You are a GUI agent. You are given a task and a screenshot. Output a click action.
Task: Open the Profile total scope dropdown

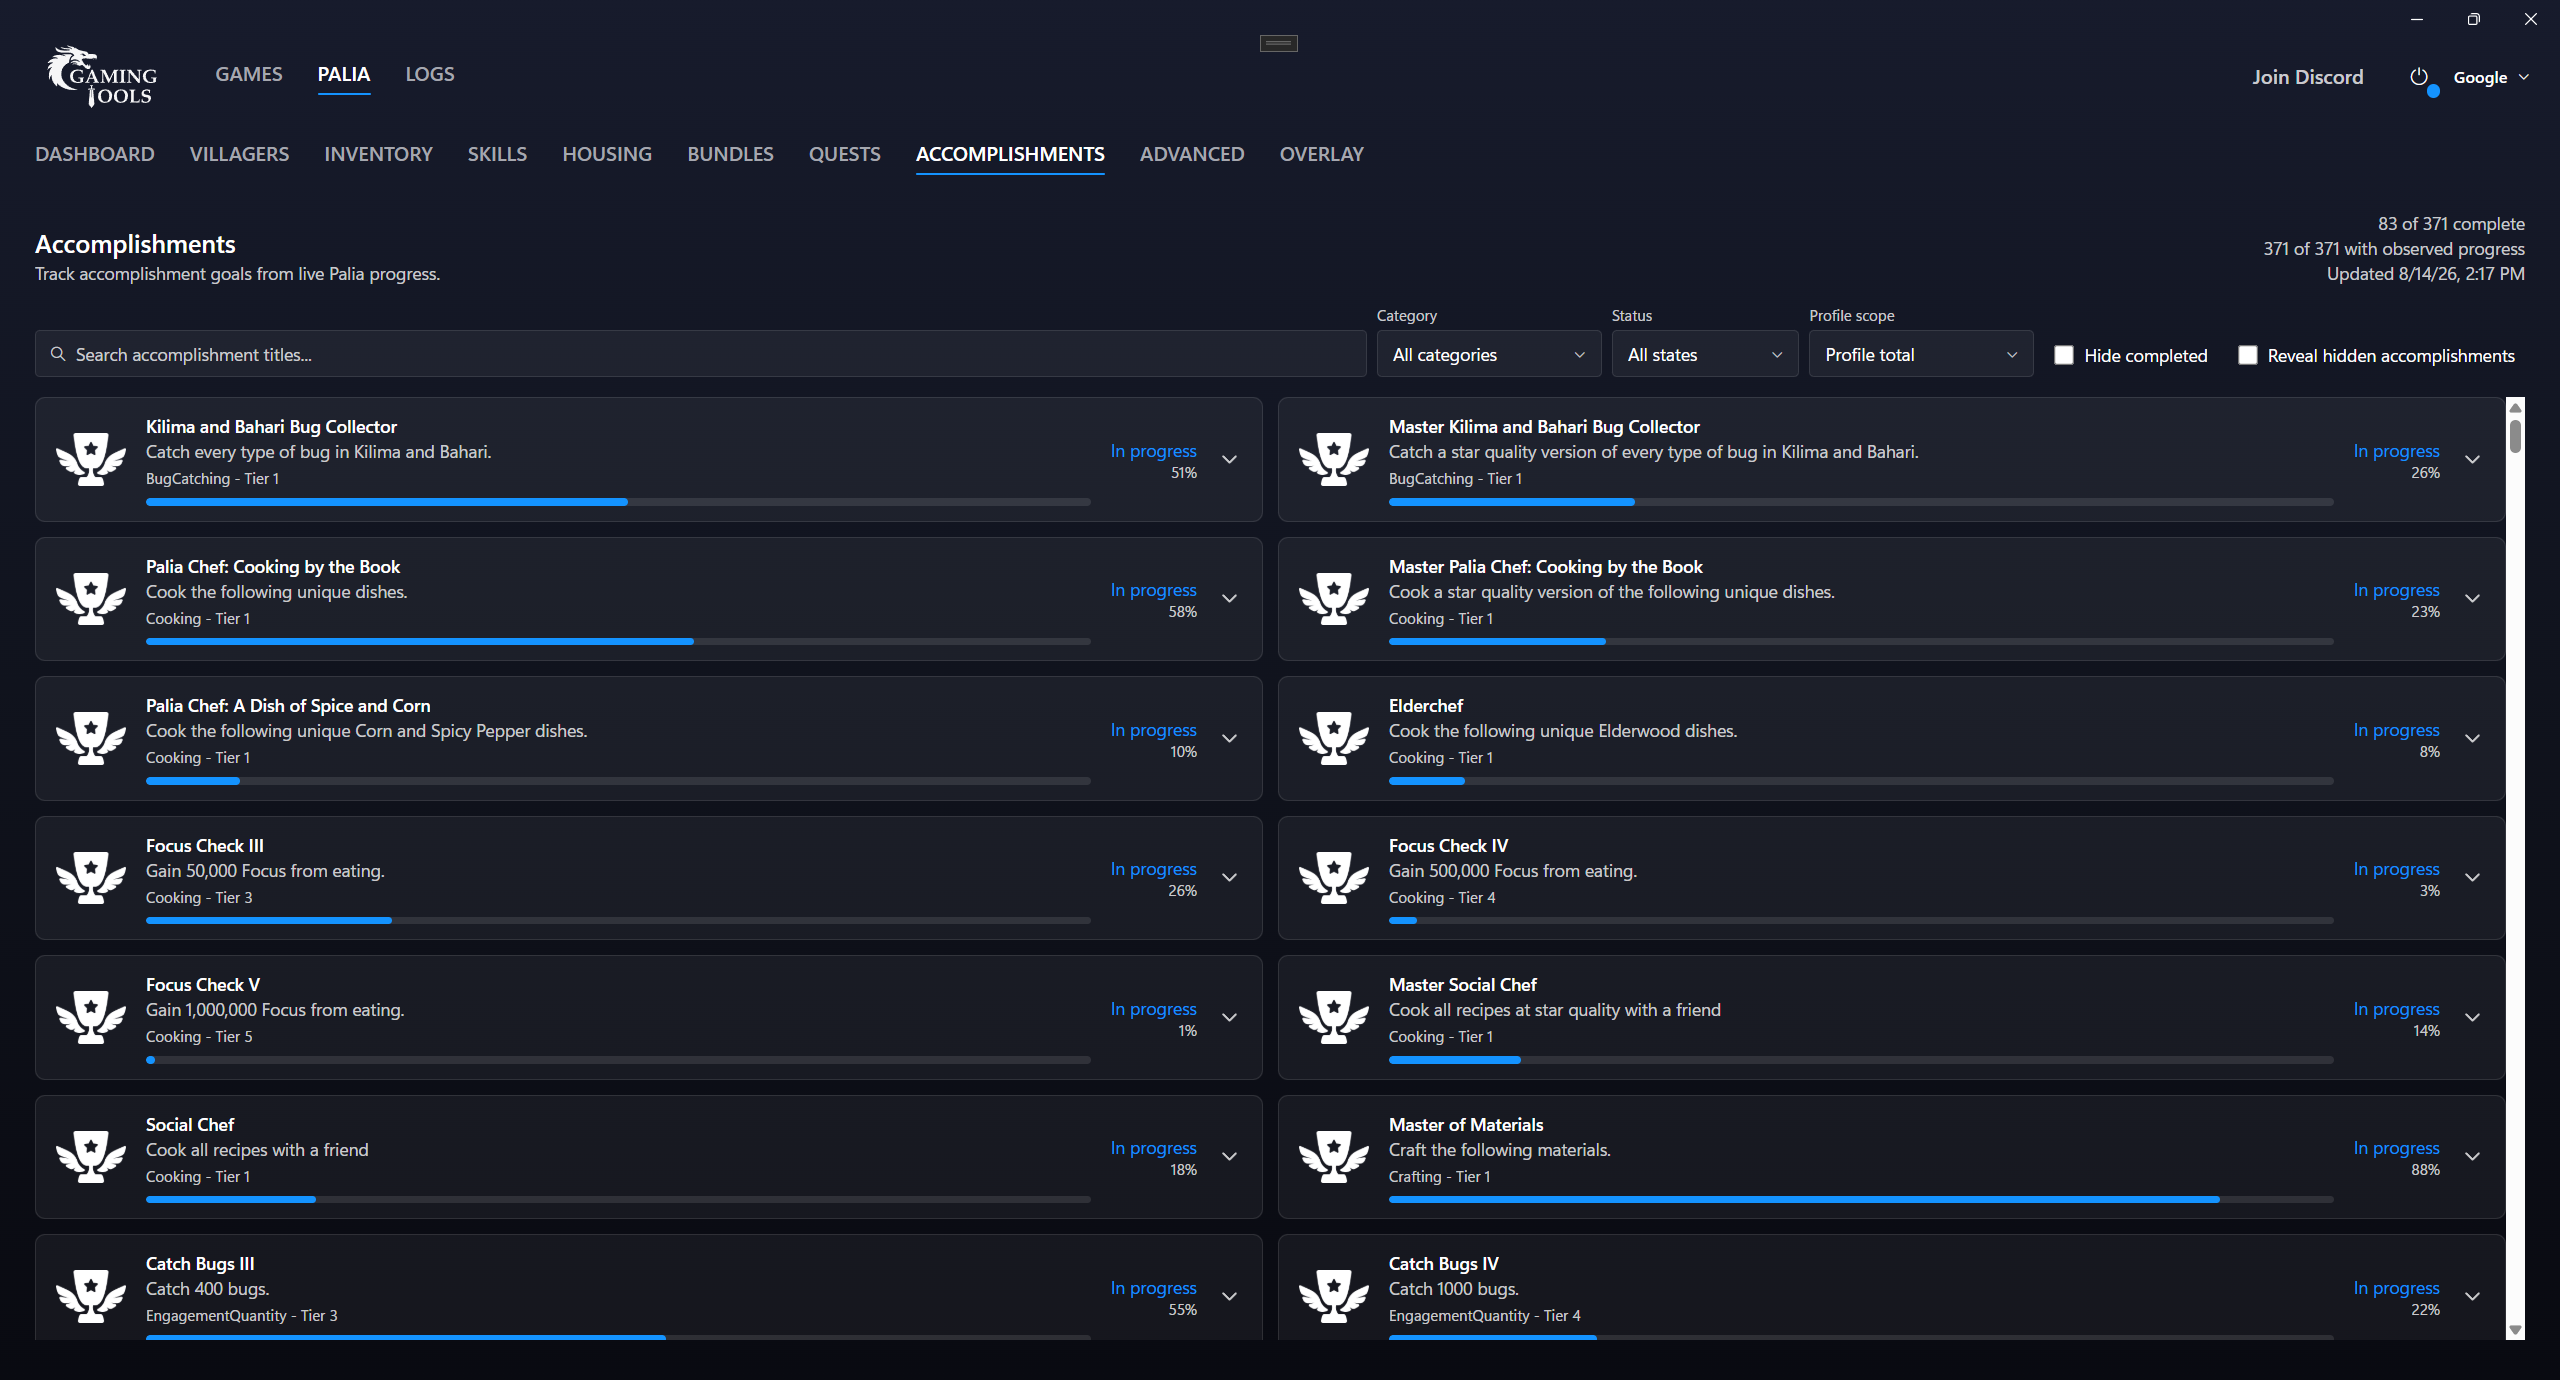1921,354
